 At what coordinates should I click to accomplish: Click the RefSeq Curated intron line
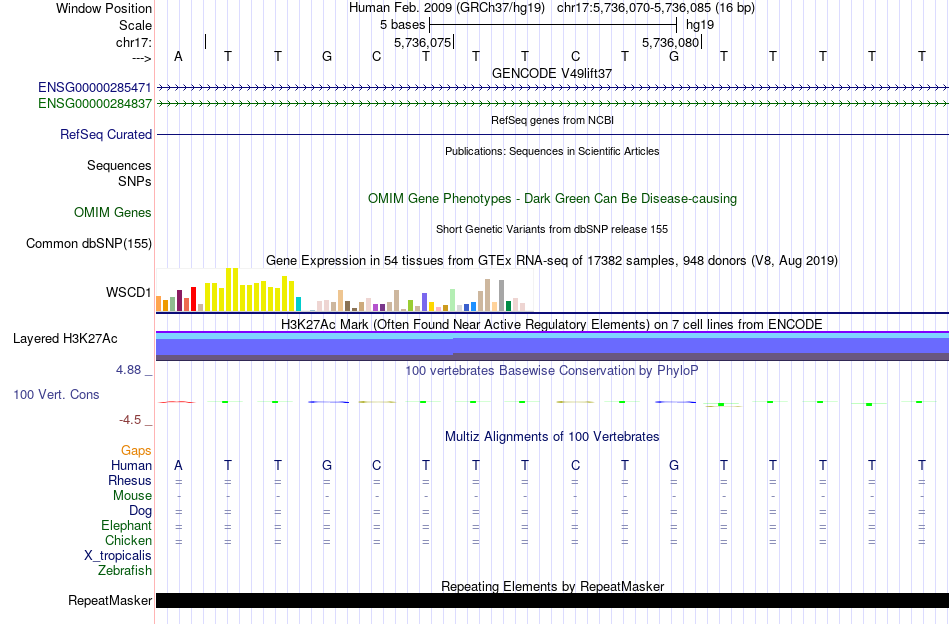coord(553,134)
